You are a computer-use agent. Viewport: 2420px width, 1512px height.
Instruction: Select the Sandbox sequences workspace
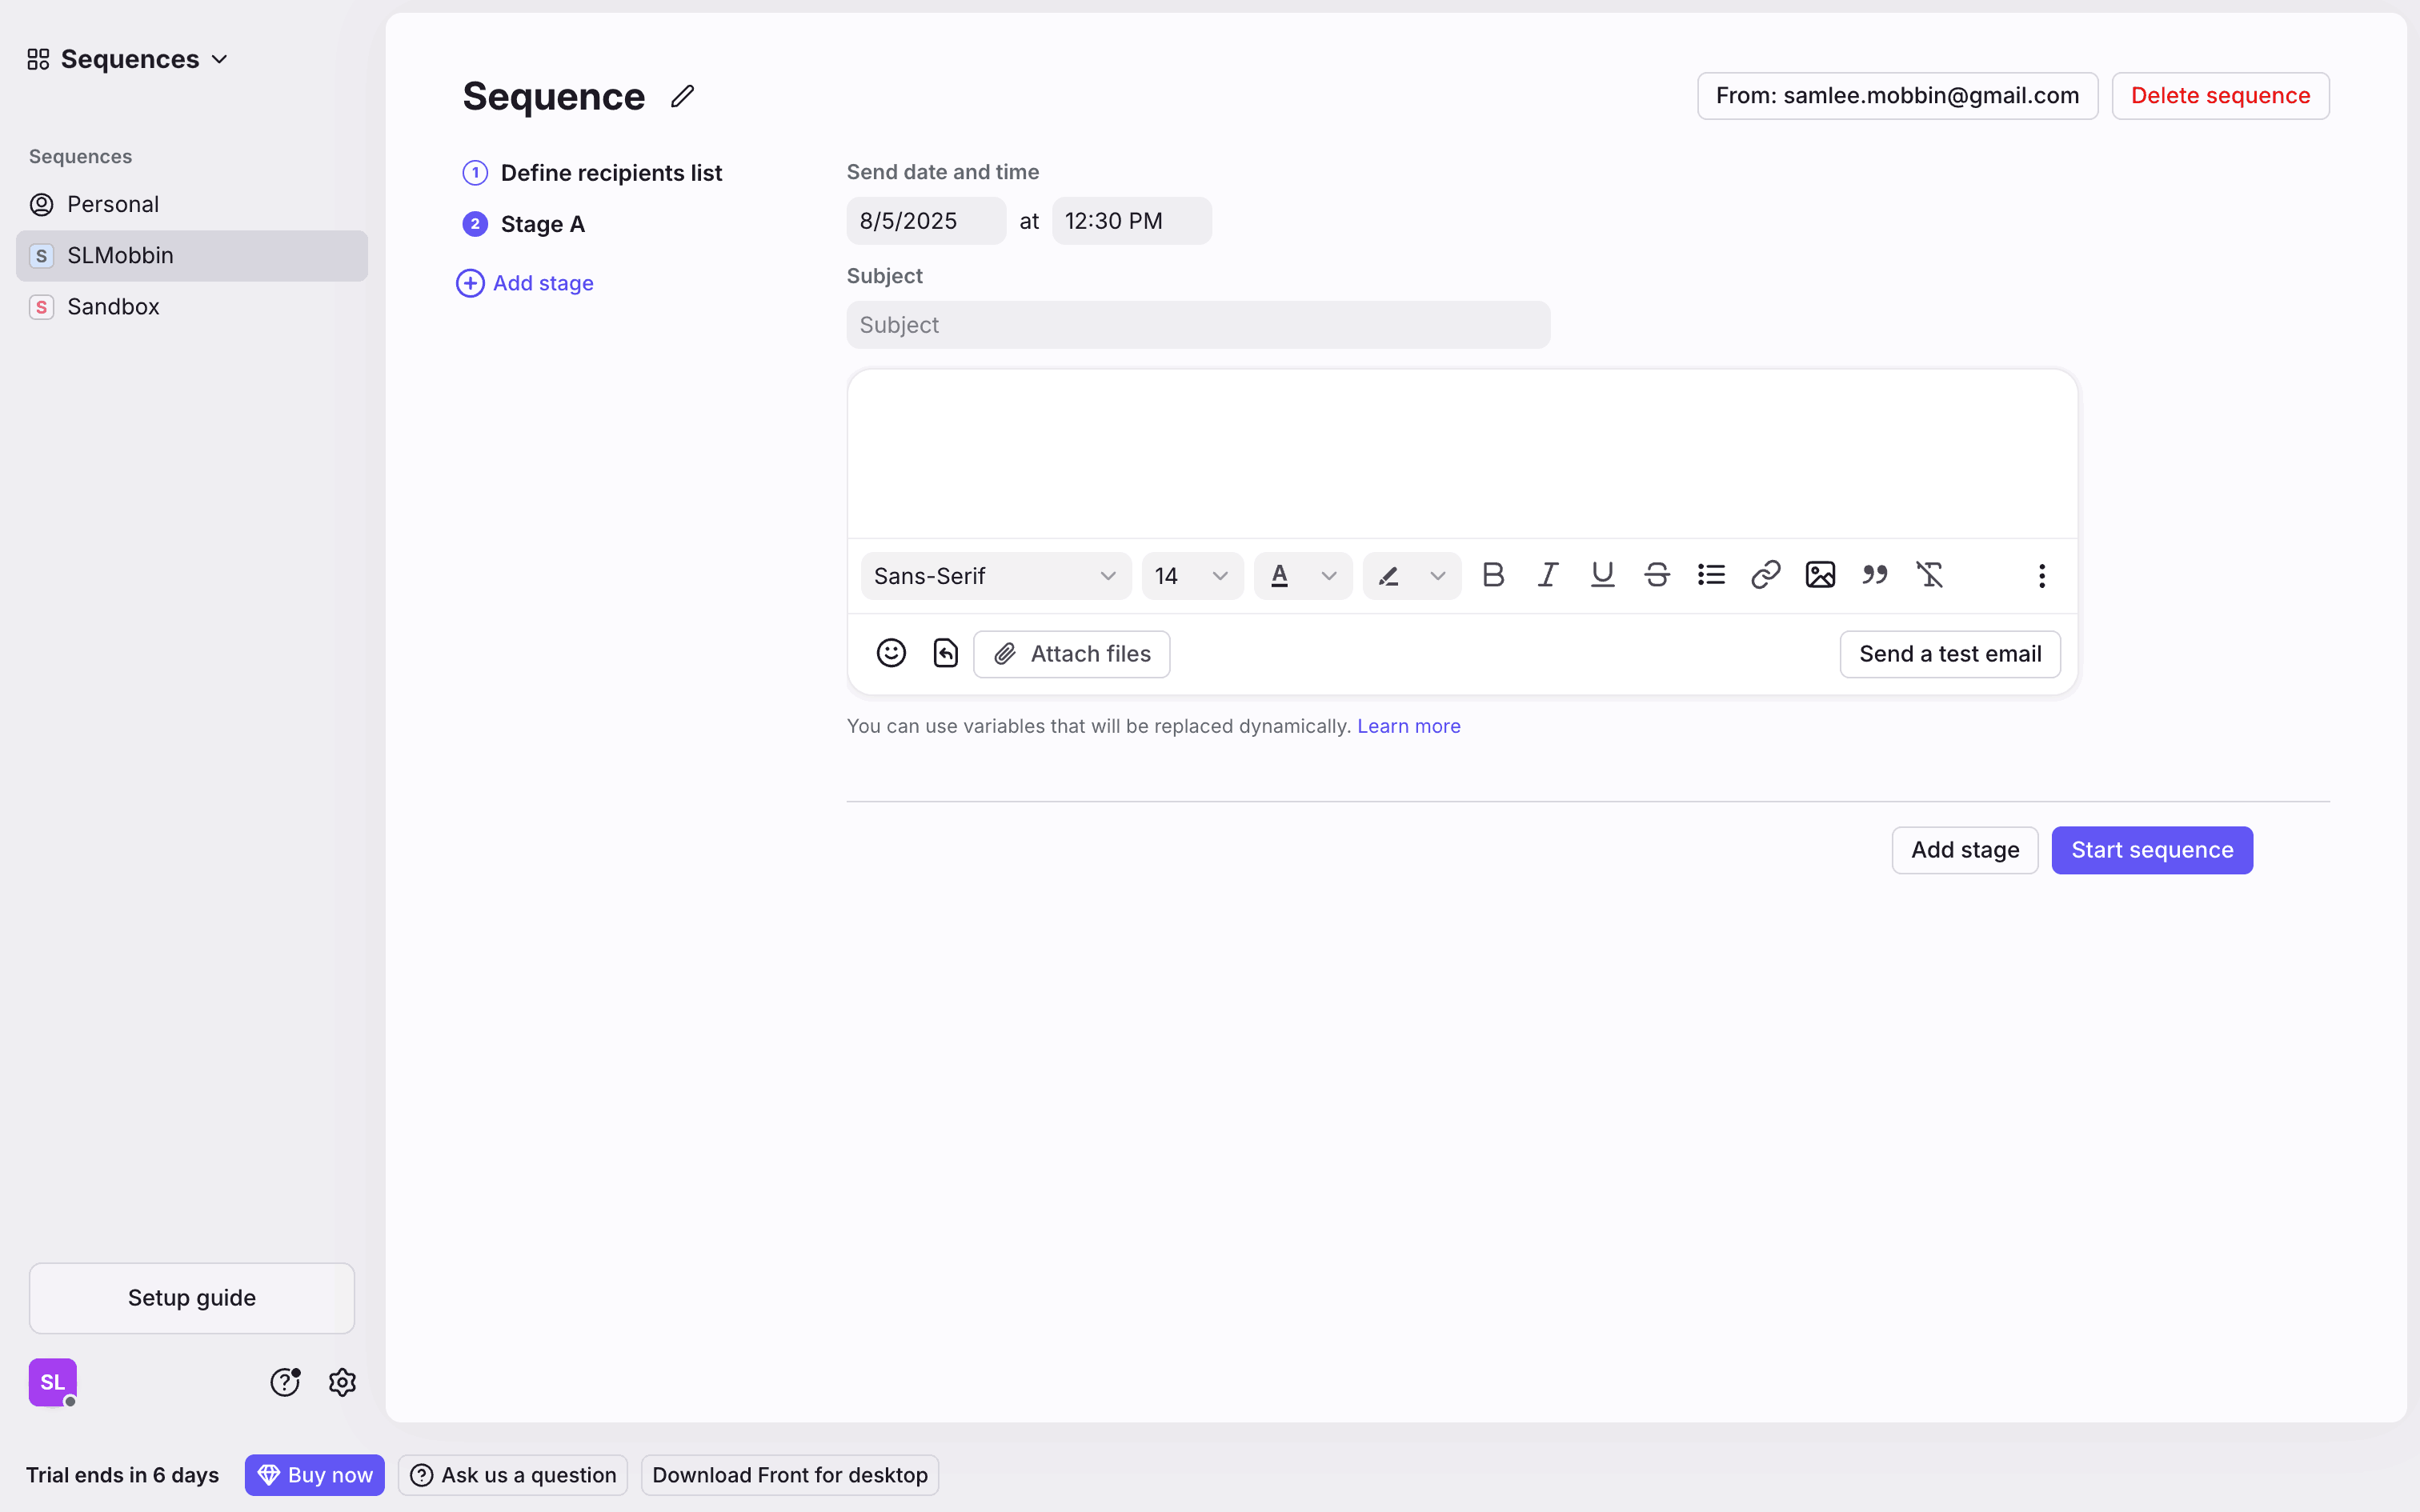113,307
